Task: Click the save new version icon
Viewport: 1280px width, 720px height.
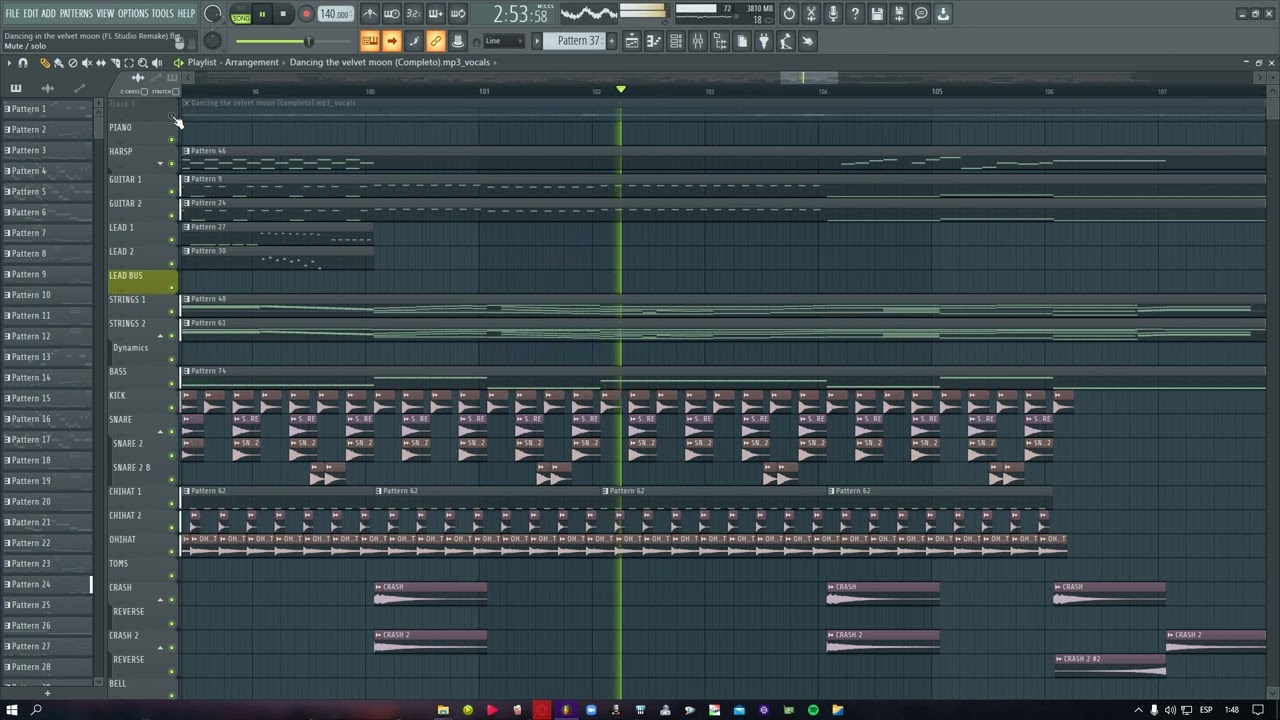Action: (x=899, y=14)
